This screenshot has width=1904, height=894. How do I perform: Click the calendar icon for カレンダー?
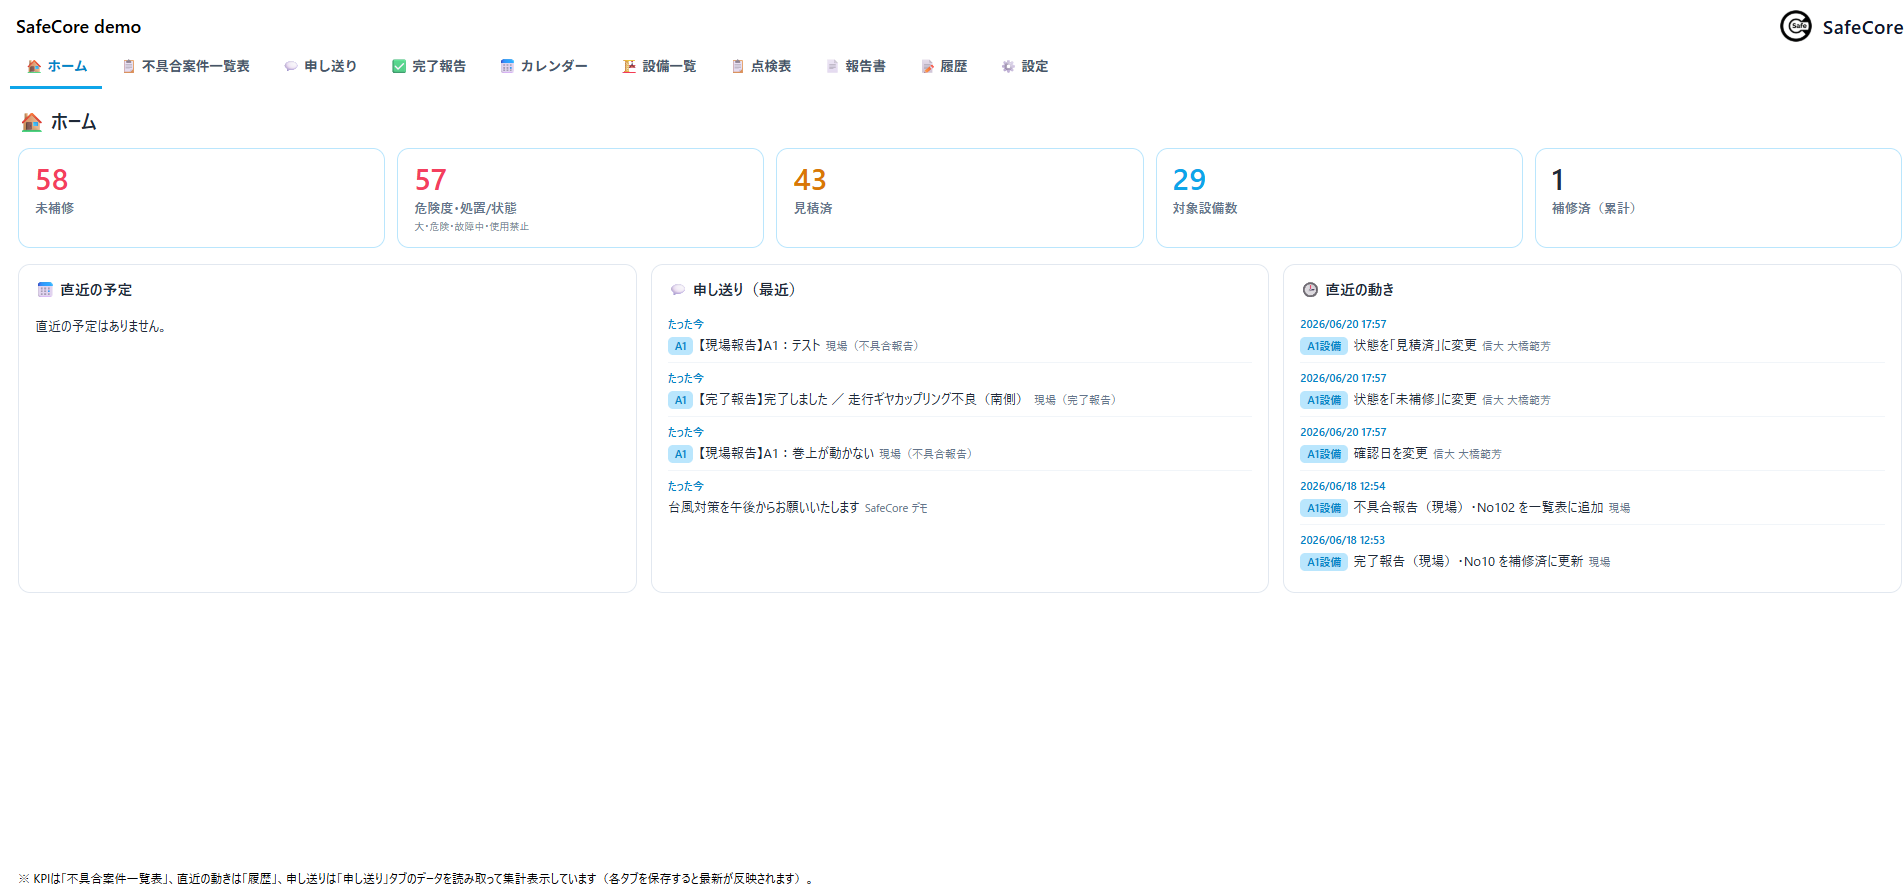point(507,66)
